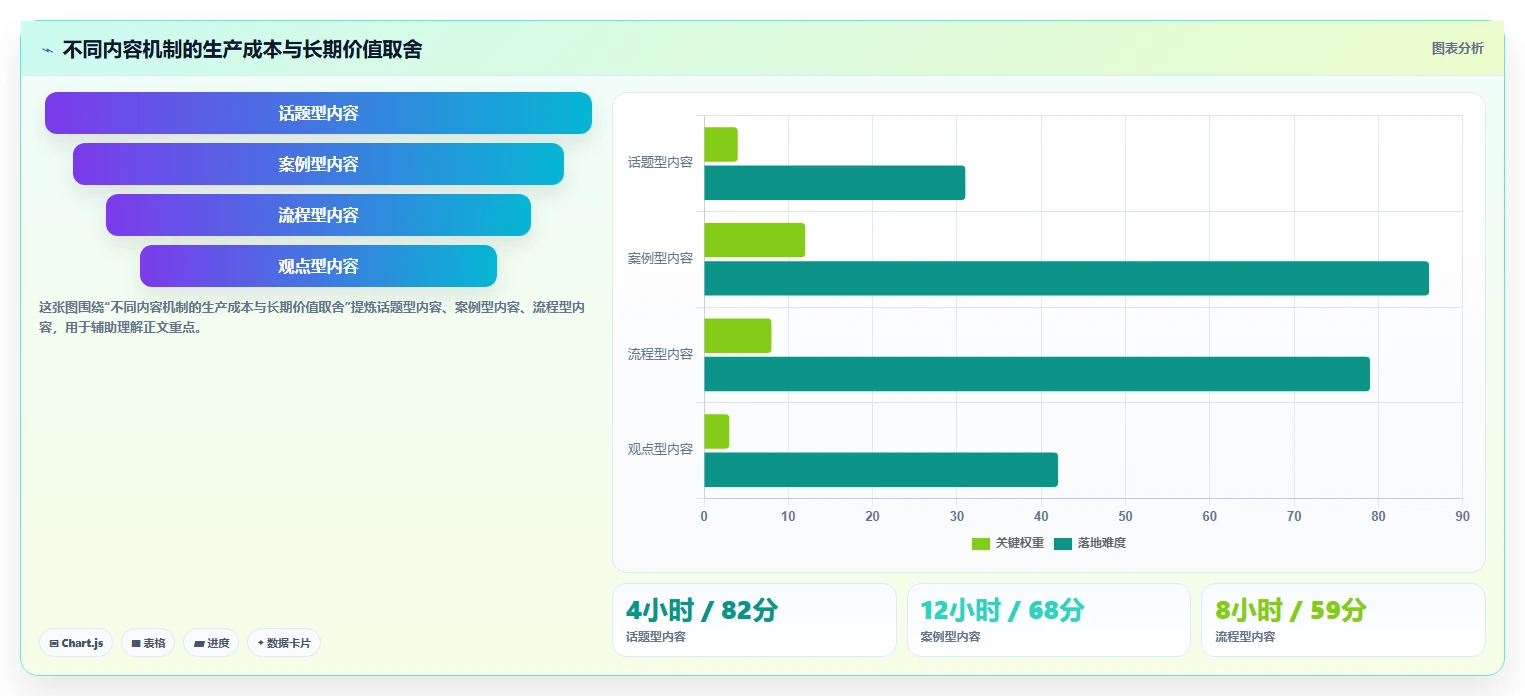Click 话题型内容 落地难度 teal bar

point(835,183)
